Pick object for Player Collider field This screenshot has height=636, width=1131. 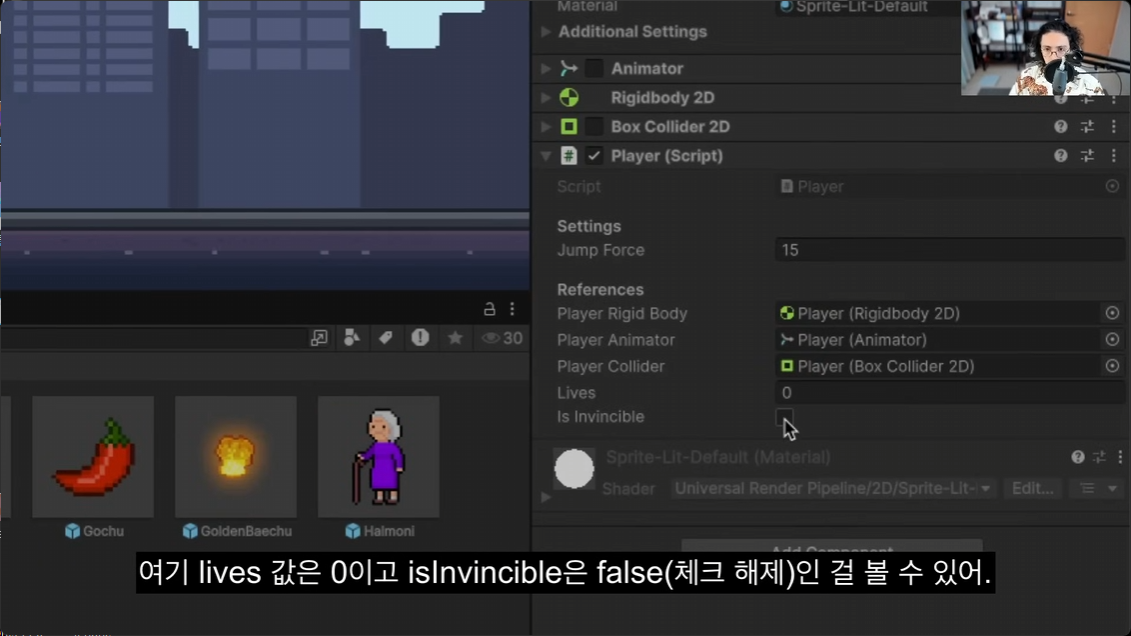(x=1112, y=366)
